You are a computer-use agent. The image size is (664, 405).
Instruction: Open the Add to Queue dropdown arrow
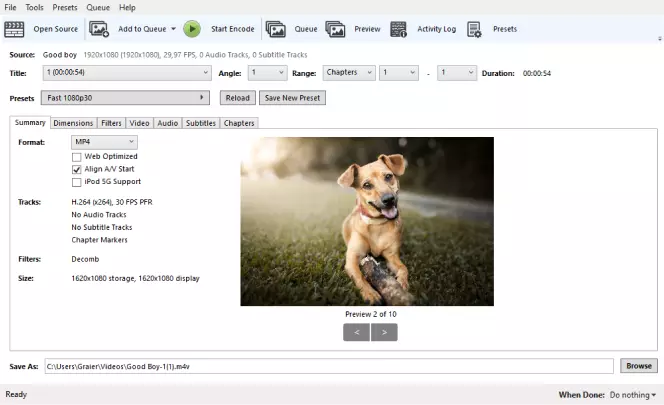click(x=173, y=29)
